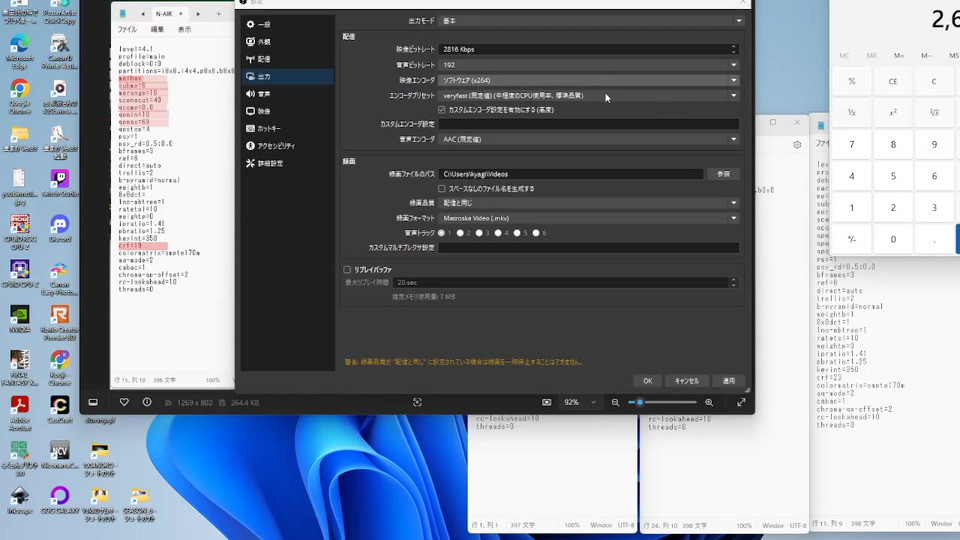The height and width of the screenshot is (540, 960).
Task: Go to 音声 (Audio) settings in sidebar
Action: click(263, 94)
